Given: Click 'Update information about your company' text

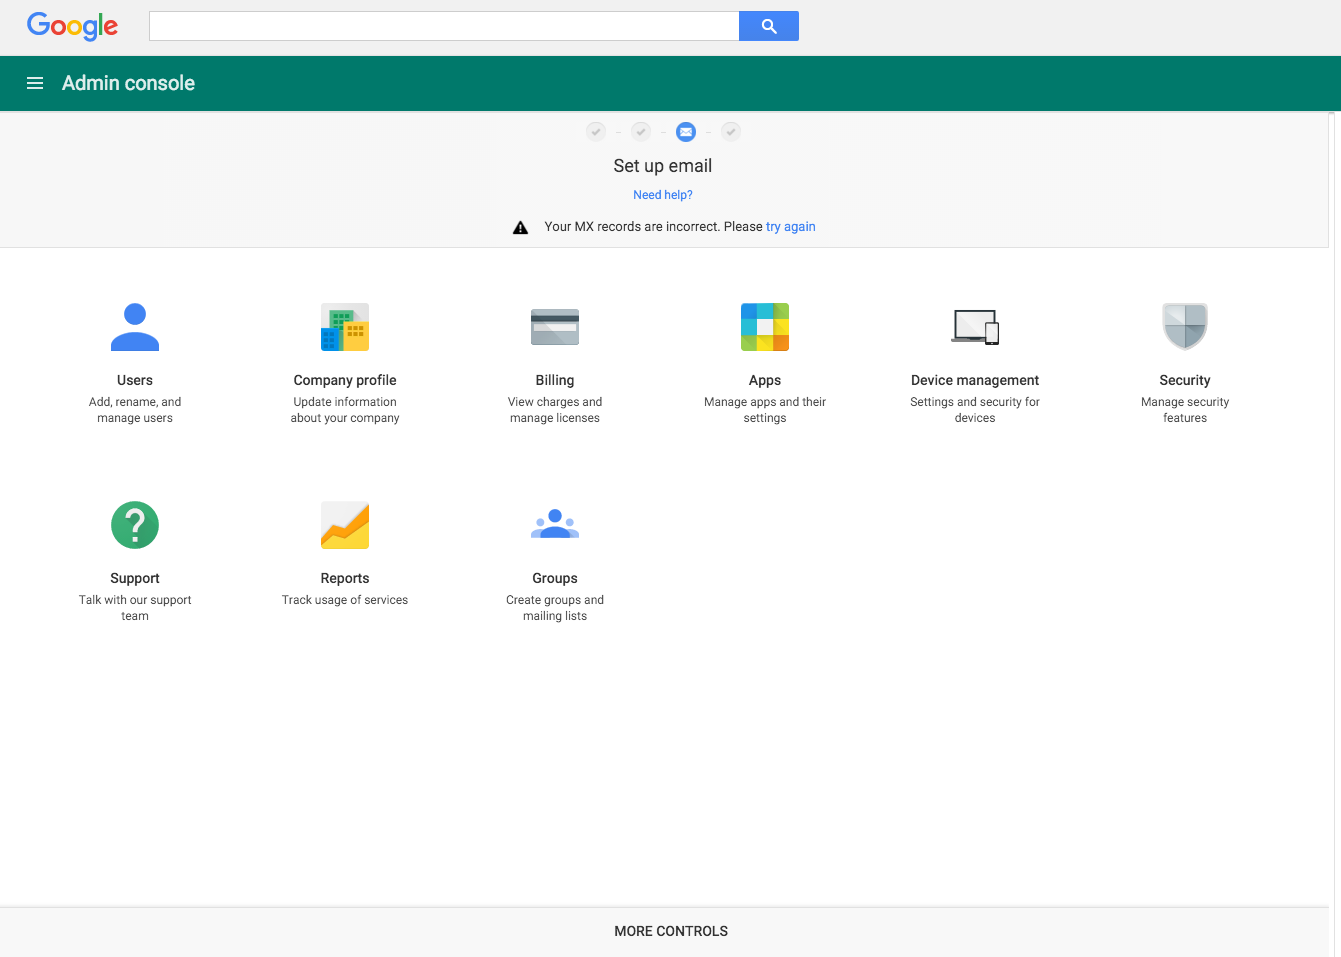Looking at the screenshot, I should click(345, 410).
